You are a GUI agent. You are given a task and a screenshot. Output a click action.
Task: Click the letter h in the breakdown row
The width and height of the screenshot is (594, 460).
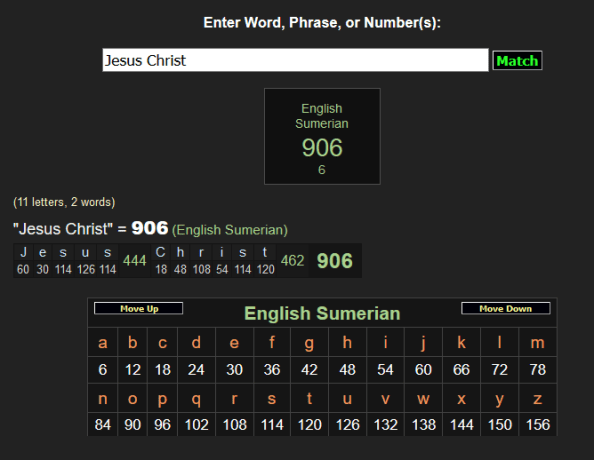pyautogui.click(x=180, y=252)
